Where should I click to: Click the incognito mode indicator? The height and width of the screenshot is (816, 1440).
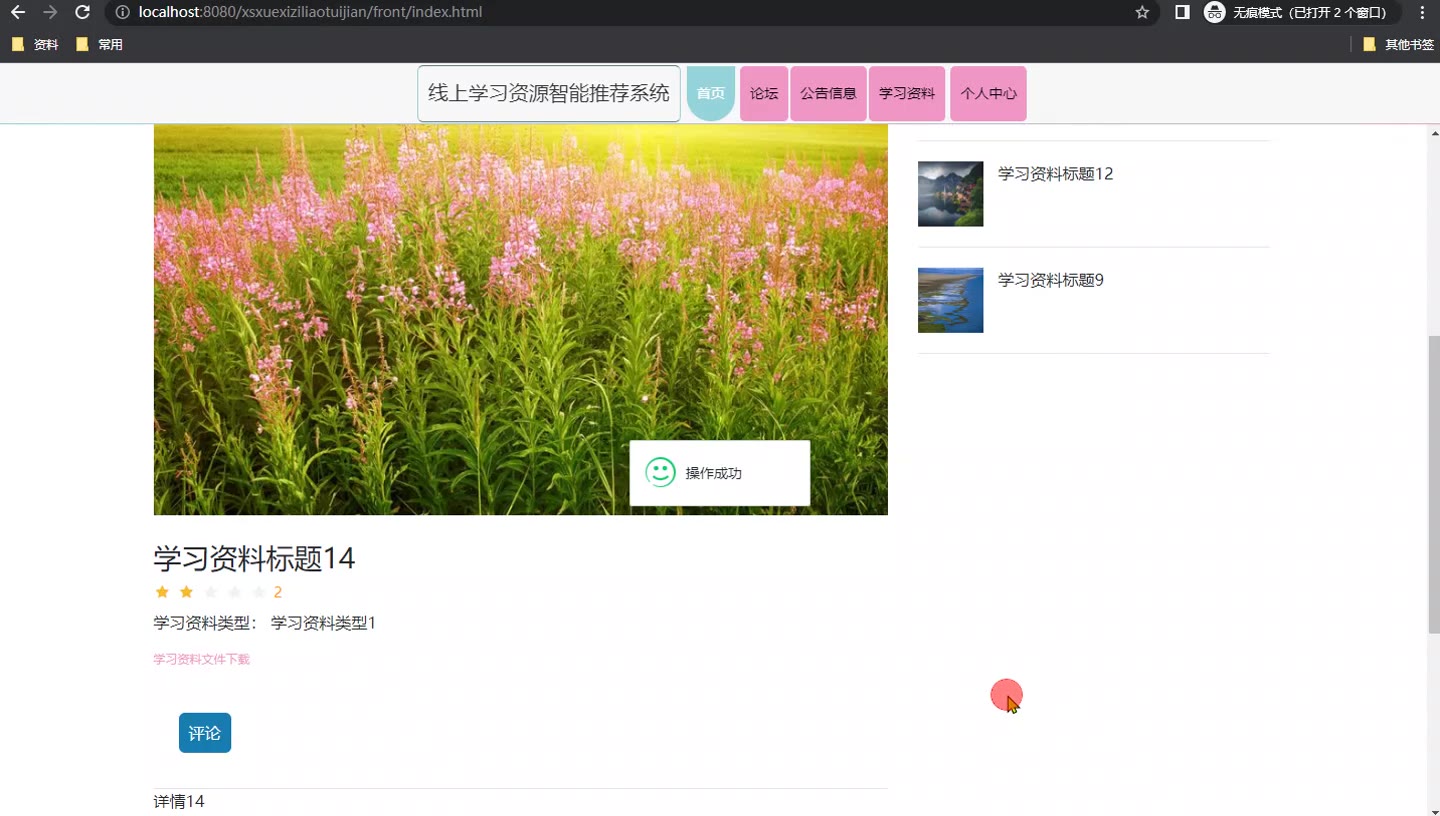(x=1301, y=12)
